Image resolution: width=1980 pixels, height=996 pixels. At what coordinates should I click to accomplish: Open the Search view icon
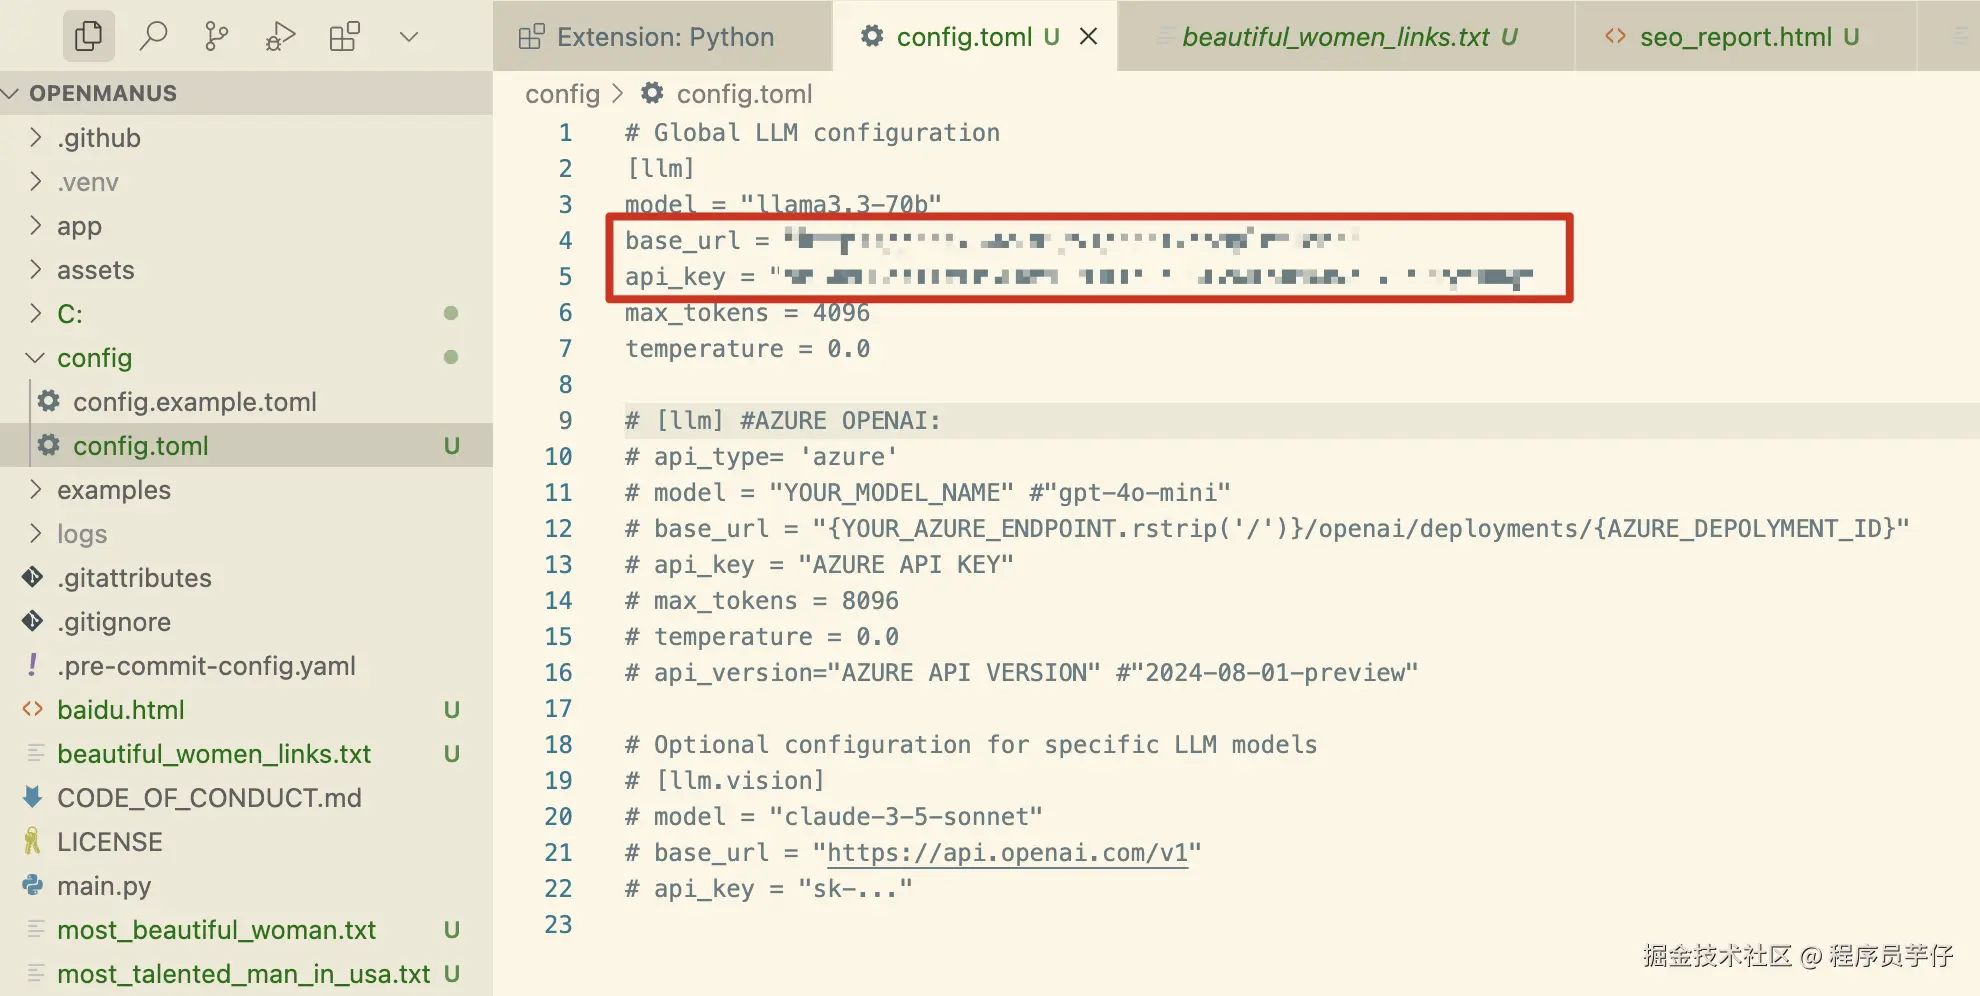(x=153, y=37)
